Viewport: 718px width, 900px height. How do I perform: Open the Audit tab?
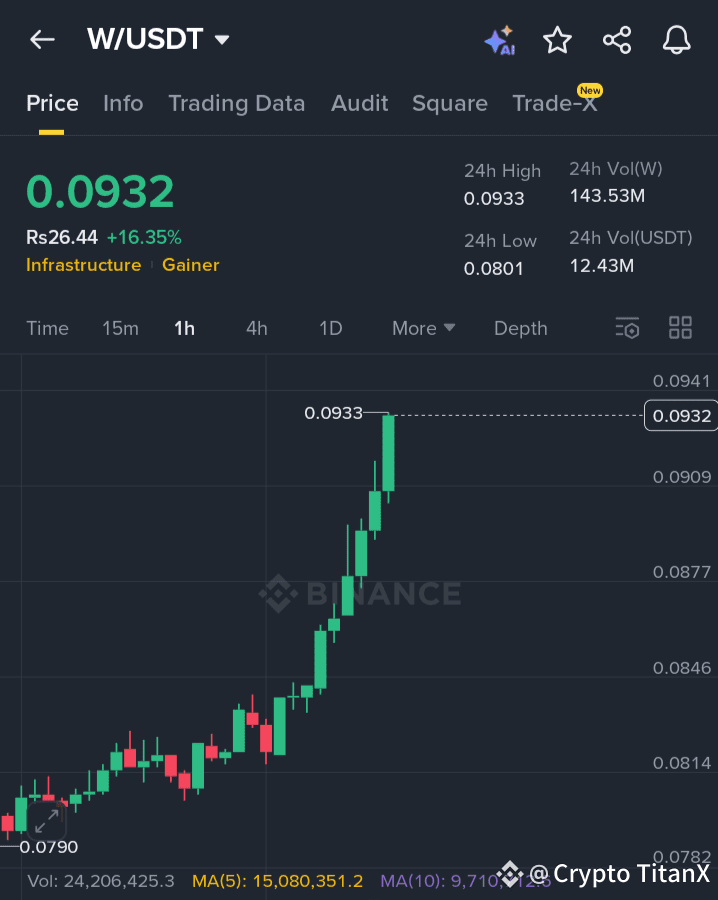pyautogui.click(x=360, y=103)
